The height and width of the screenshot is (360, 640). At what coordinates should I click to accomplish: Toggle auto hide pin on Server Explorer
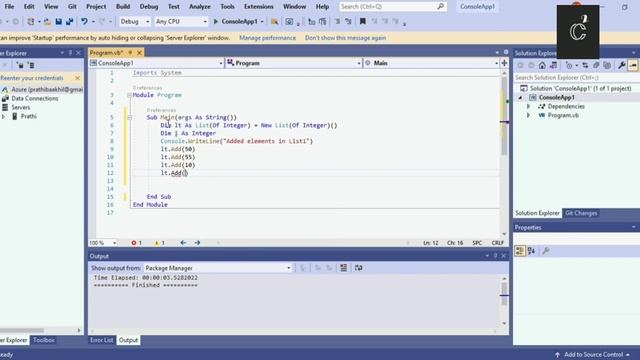coord(70,53)
